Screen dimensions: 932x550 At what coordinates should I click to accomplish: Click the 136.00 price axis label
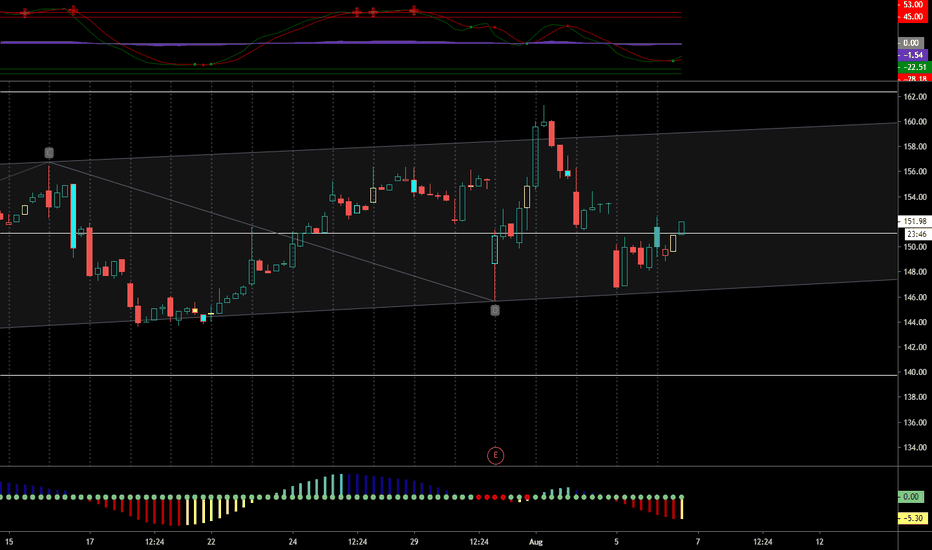pos(915,422)
